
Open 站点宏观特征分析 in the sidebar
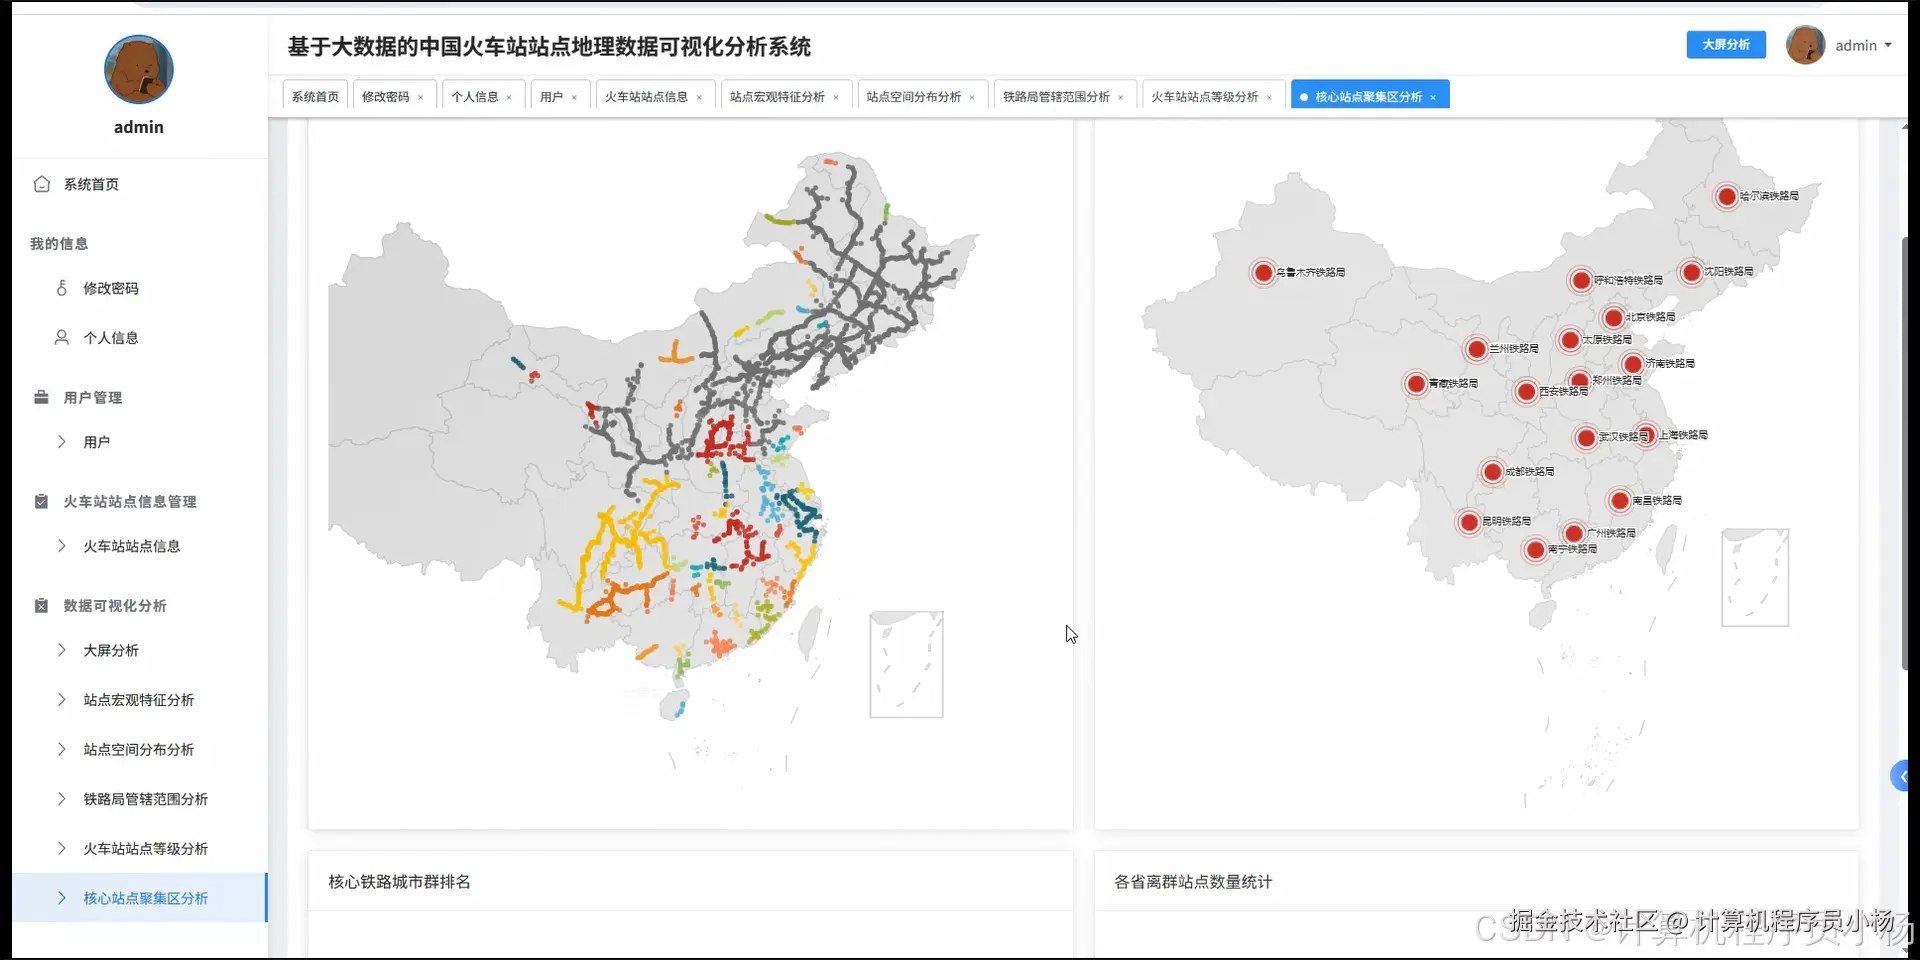(x=139, y=700)
